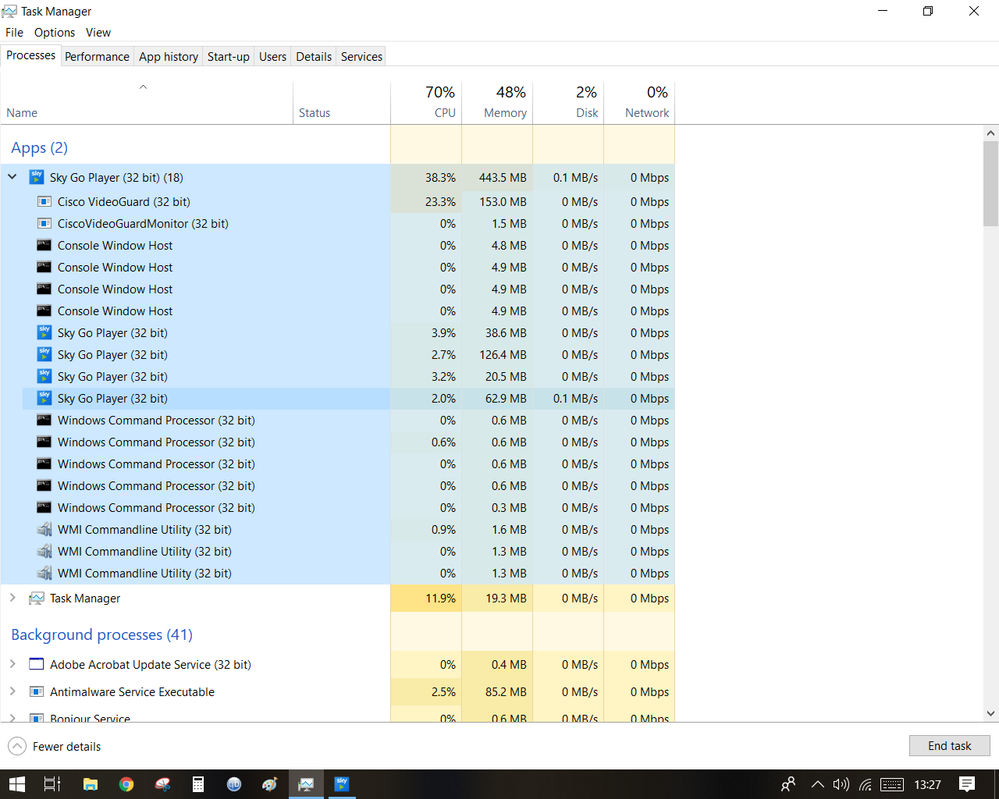Switch to the Services tab

click(361, 57)
